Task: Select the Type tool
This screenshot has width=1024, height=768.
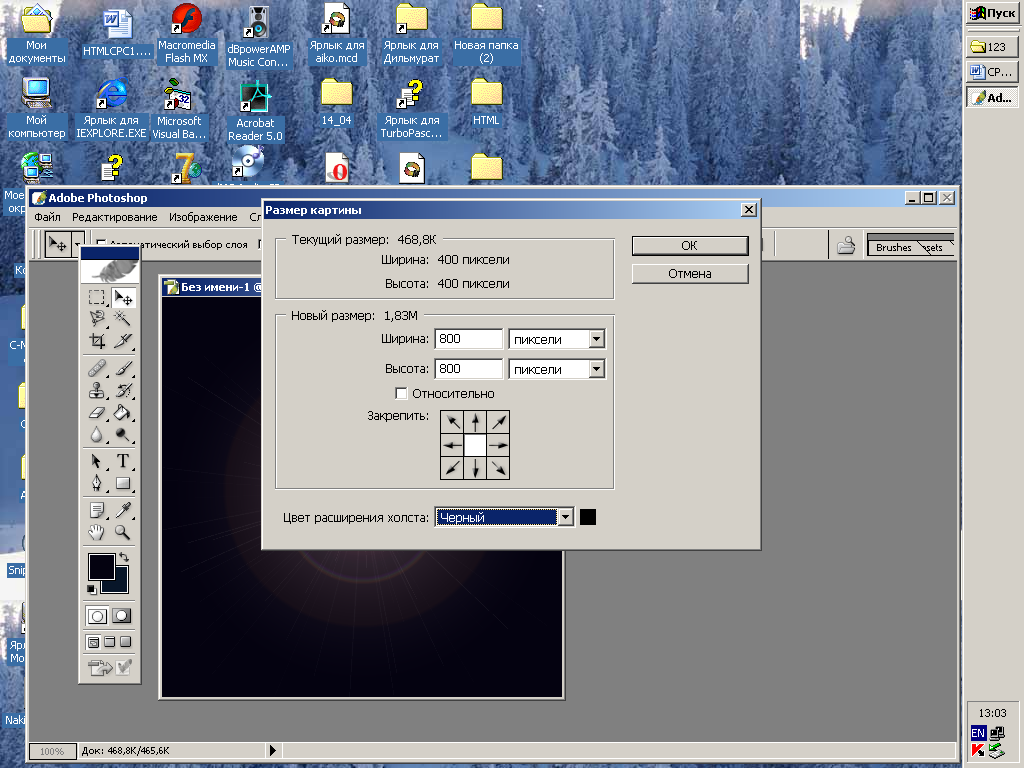Action: click(123, 462)
